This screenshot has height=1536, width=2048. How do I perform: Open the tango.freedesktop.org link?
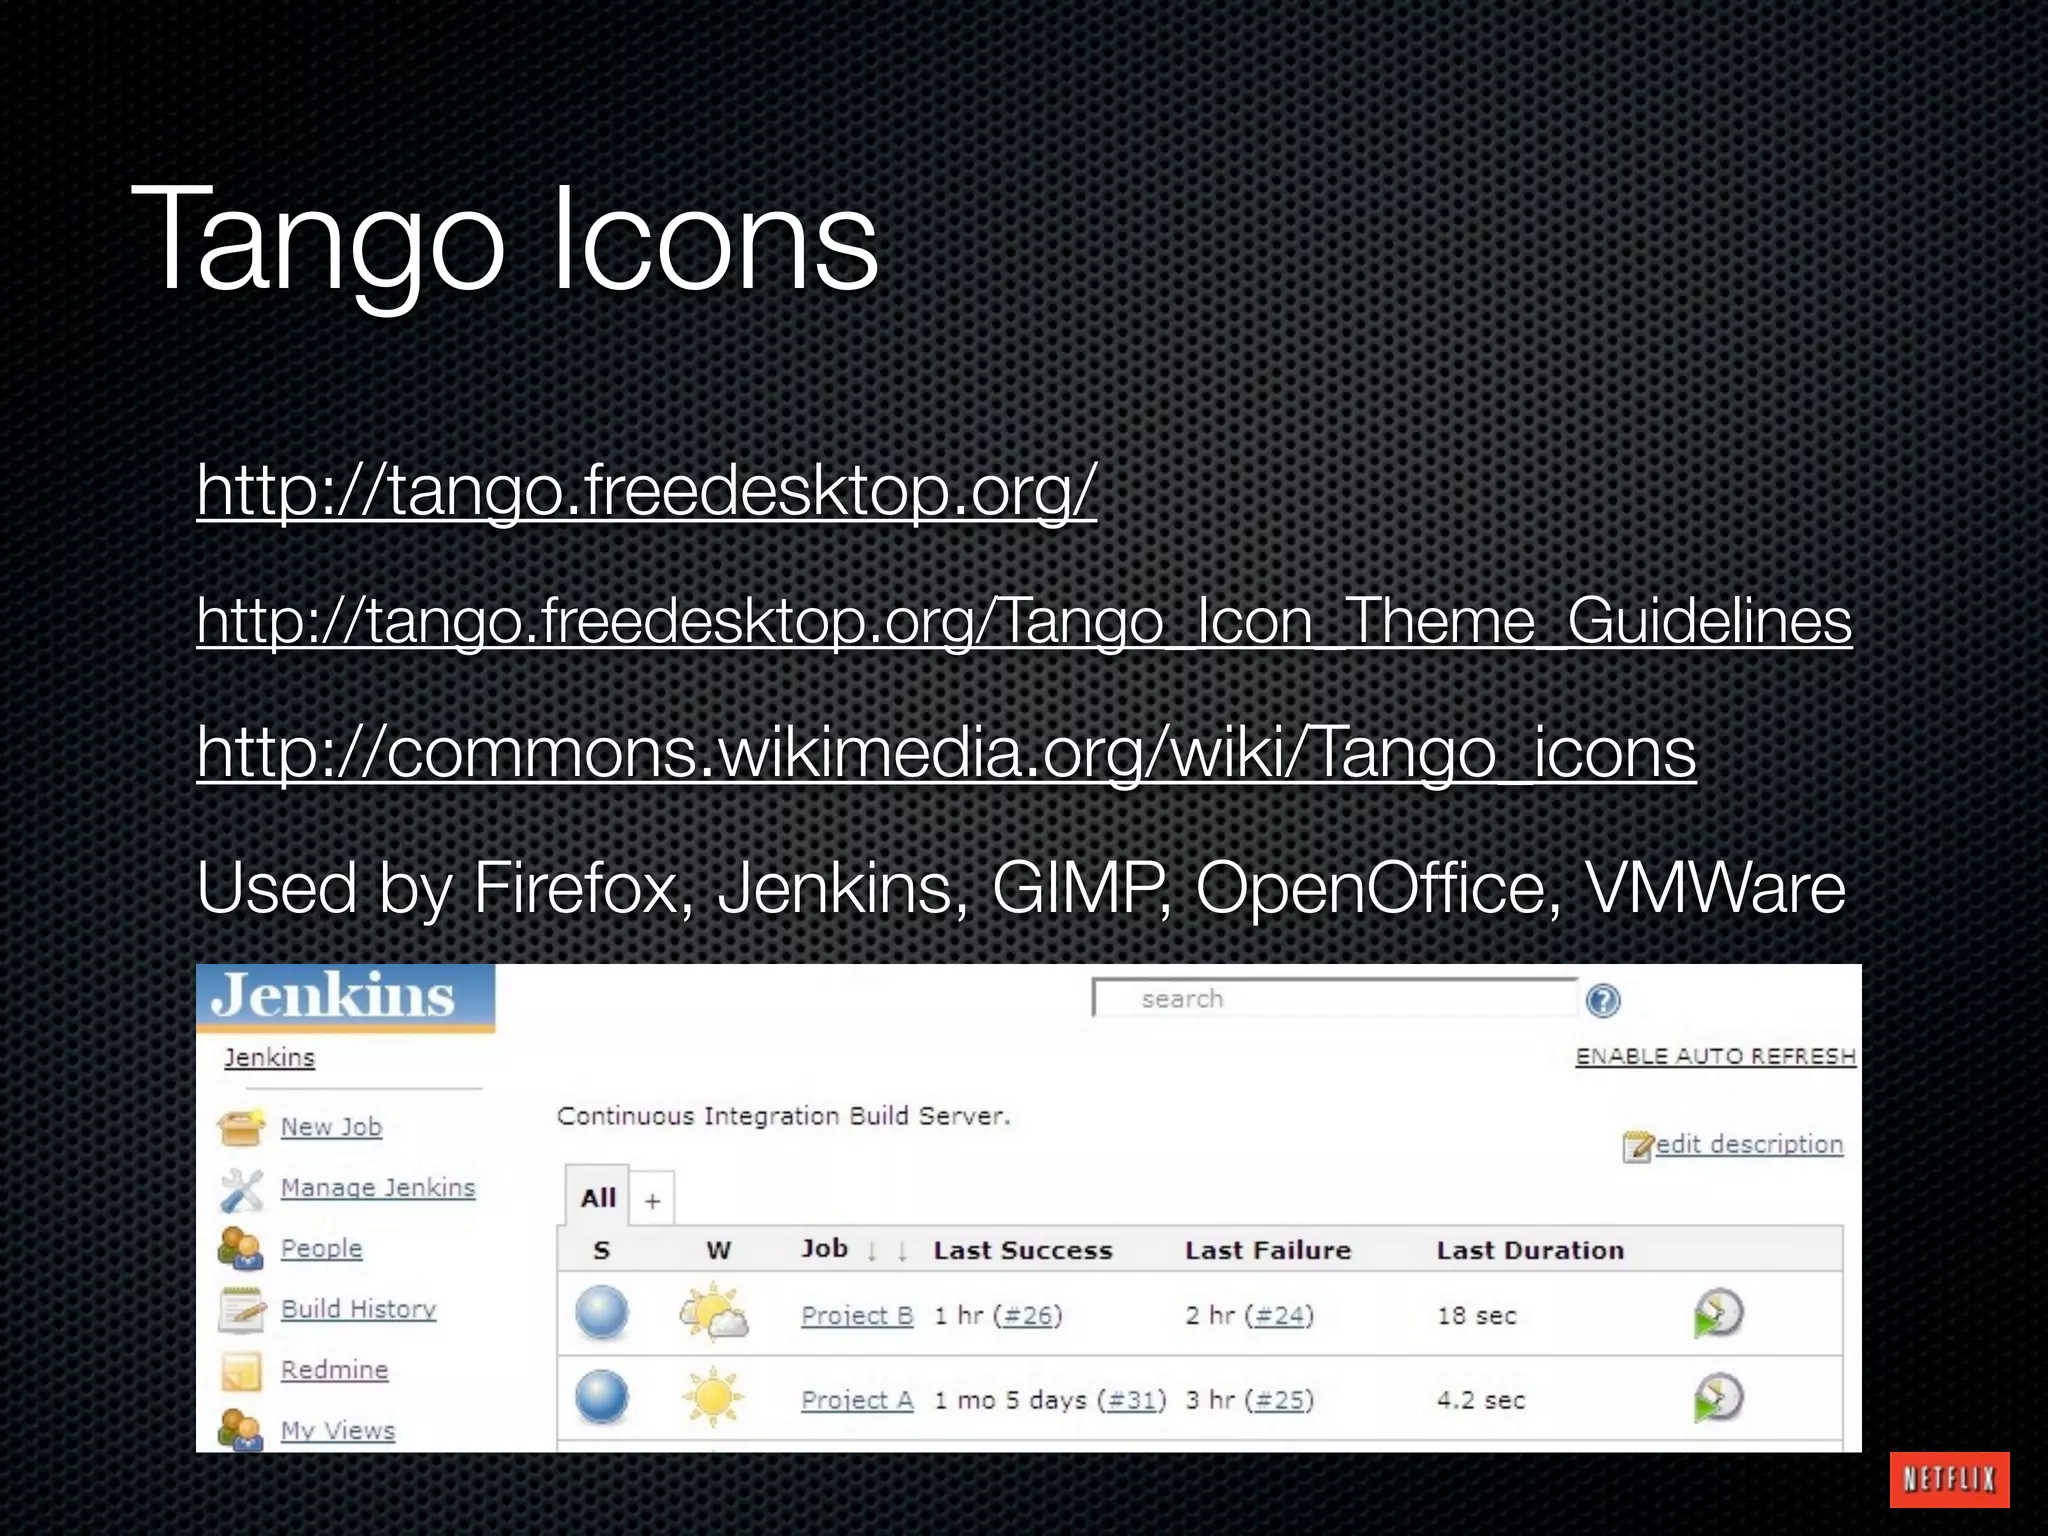pos(647,490)
